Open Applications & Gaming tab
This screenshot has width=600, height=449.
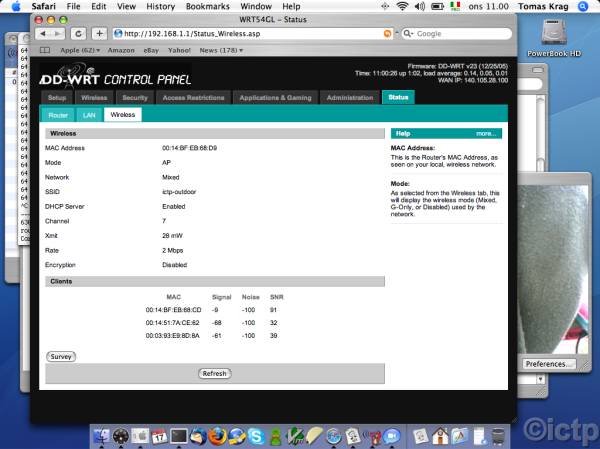point(275,98)
